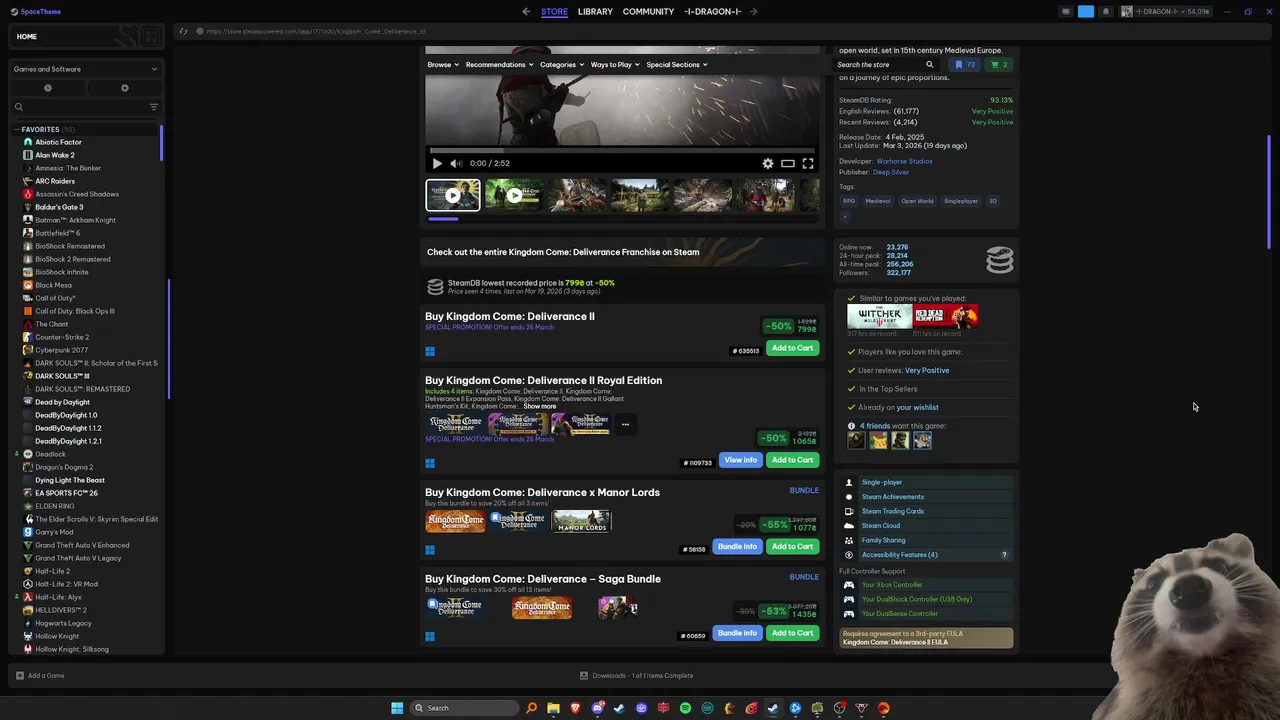Open the notifications bell
The image size is (1280, 720).
[x=1105, y=12]
